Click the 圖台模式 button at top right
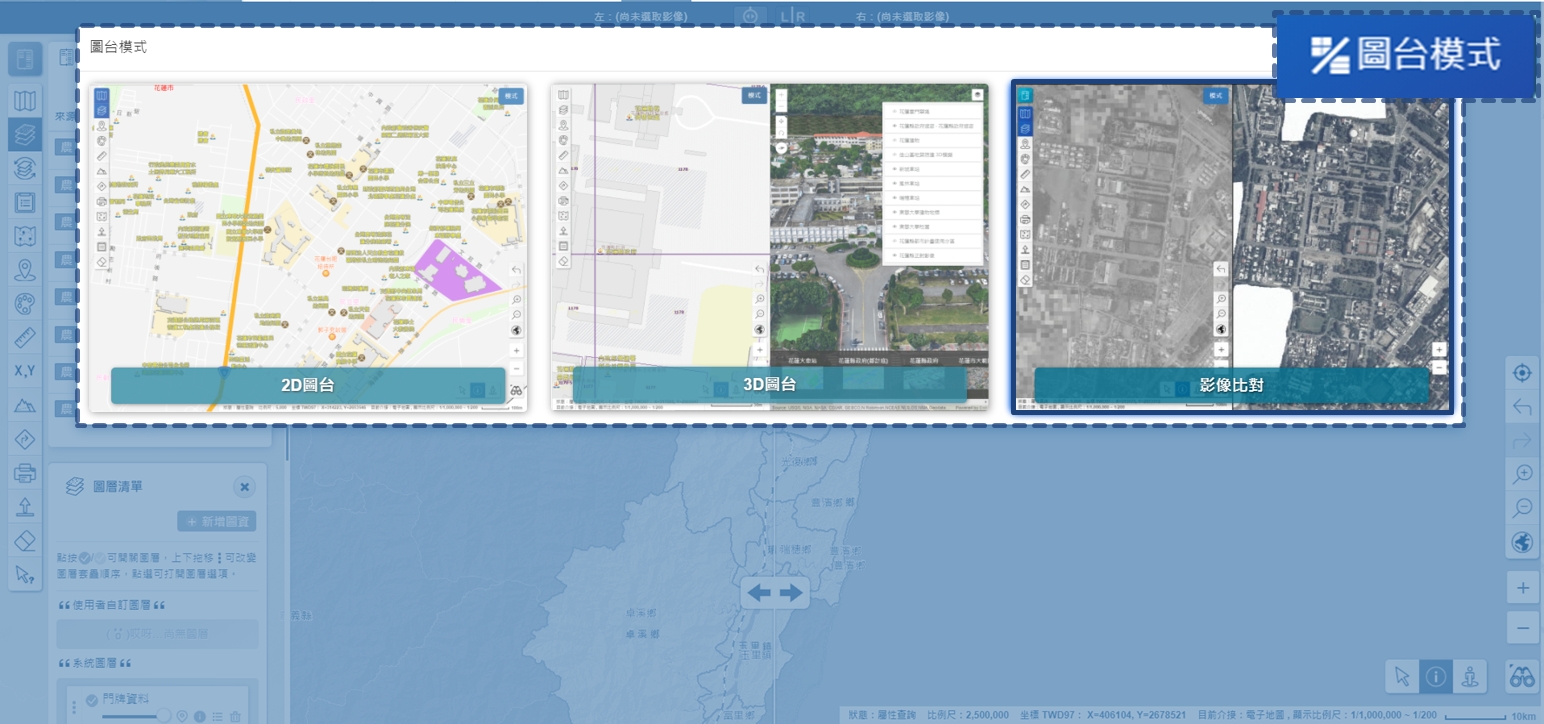1544x724 pixels. coord(1405,55)
